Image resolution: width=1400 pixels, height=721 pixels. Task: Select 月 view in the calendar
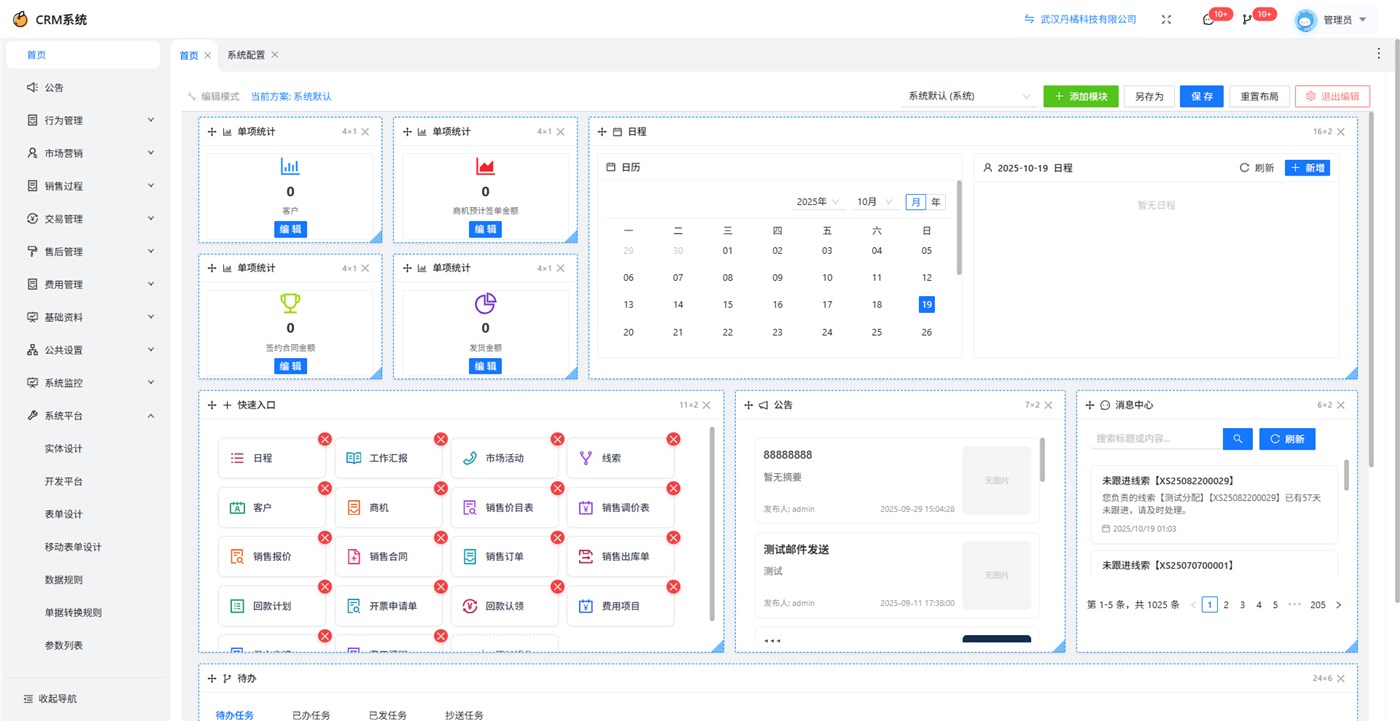click(x=915, y=202)
